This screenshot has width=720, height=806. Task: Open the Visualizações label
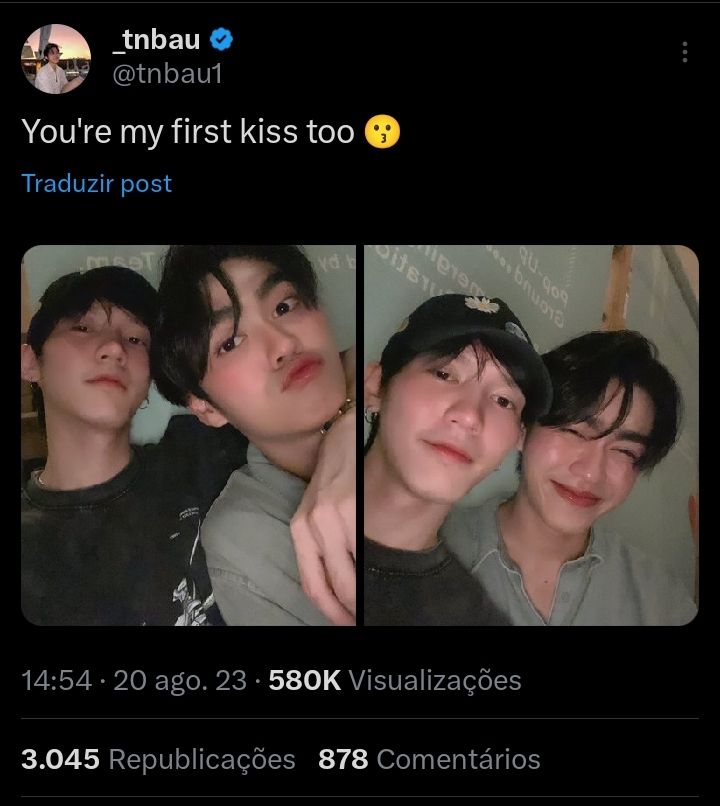click(435, 681)
